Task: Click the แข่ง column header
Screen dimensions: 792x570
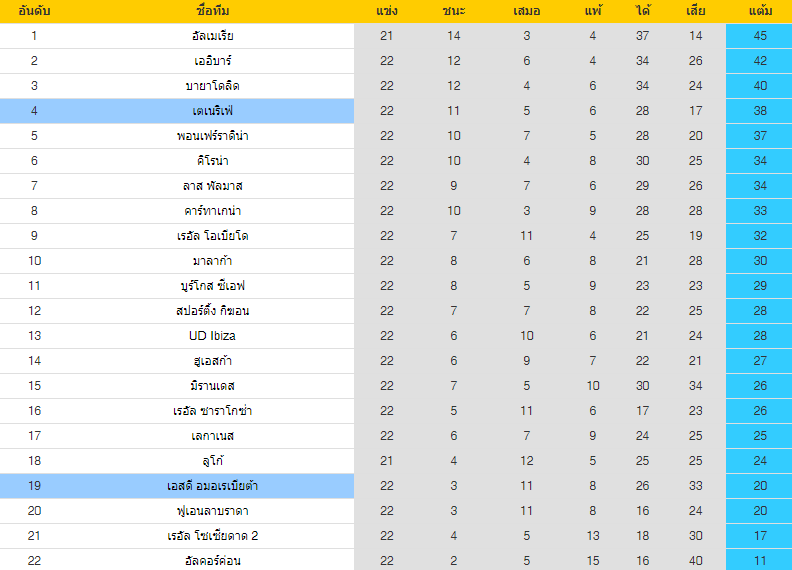Action: 387,11
